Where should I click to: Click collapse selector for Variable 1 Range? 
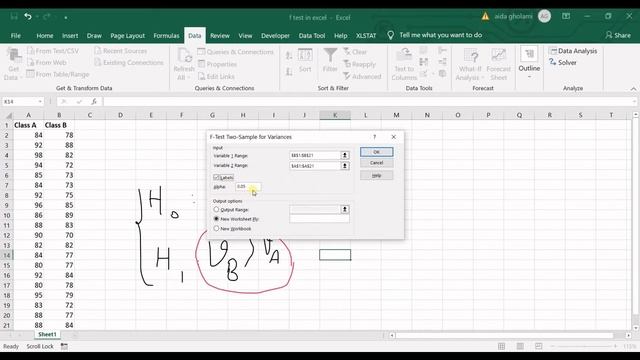[x=345, y=155]
